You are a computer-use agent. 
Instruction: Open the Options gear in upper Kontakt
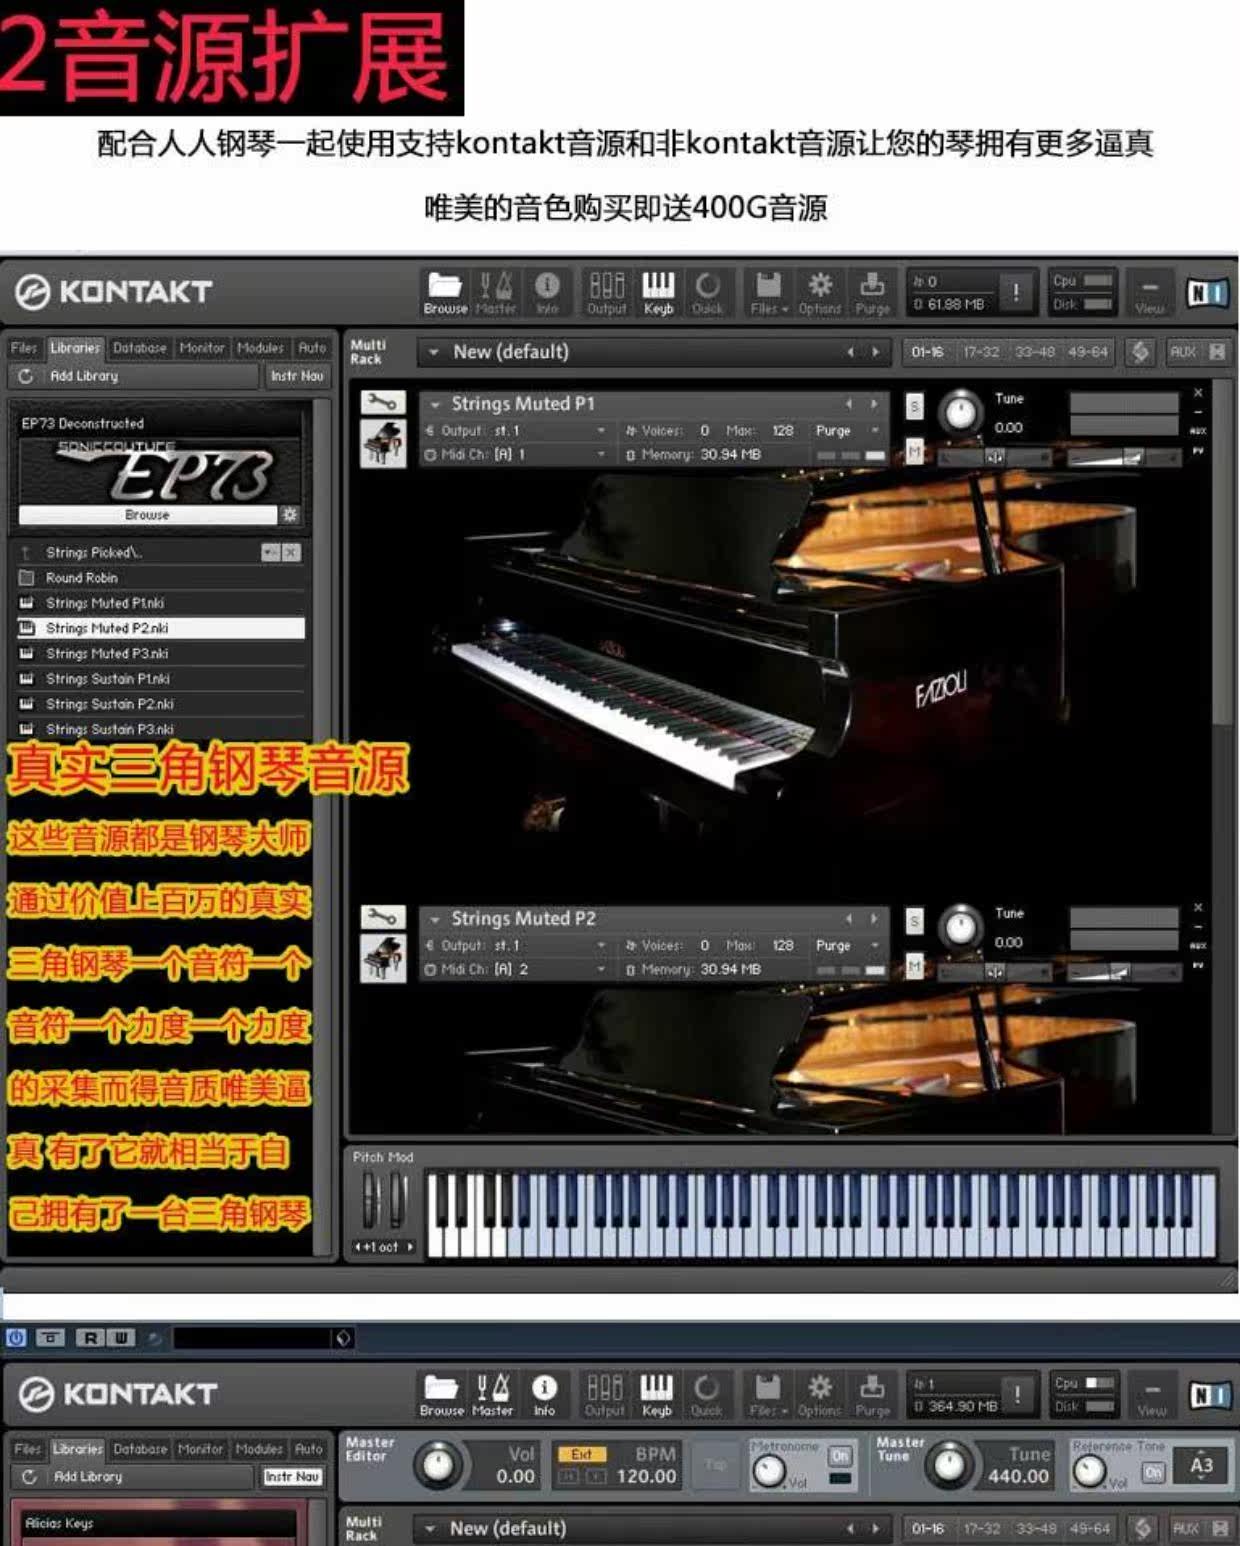820,293
